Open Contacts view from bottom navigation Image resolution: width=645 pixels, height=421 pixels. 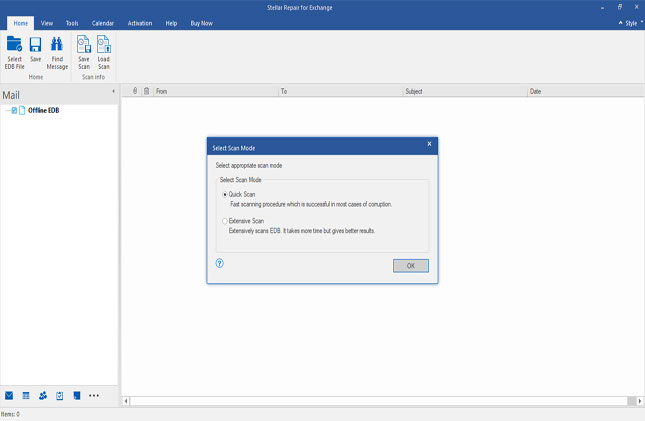tap(43, 395)
